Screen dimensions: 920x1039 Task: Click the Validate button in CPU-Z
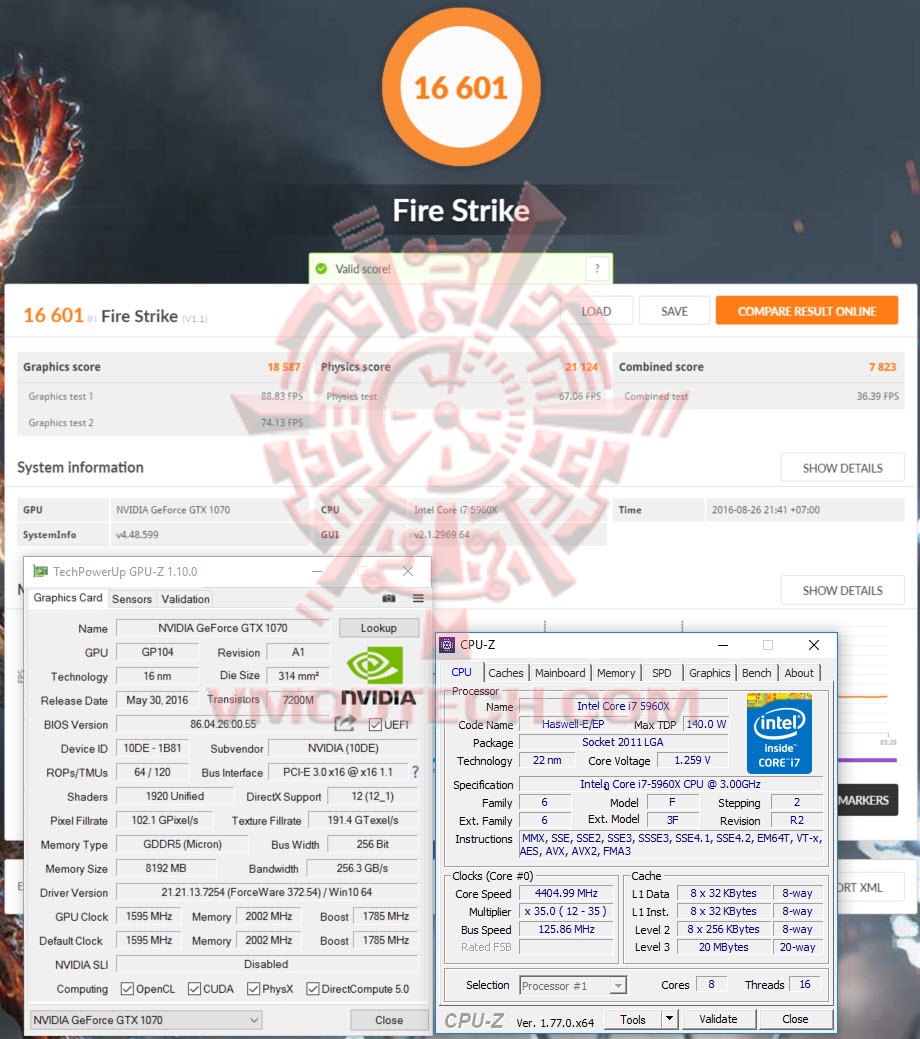pos(718,1018)
